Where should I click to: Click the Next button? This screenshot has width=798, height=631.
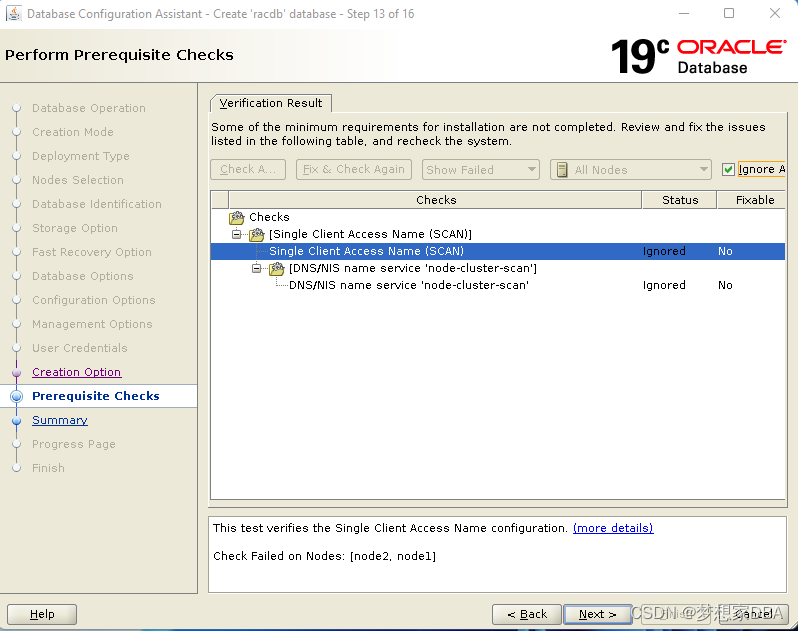pos(597,614)
